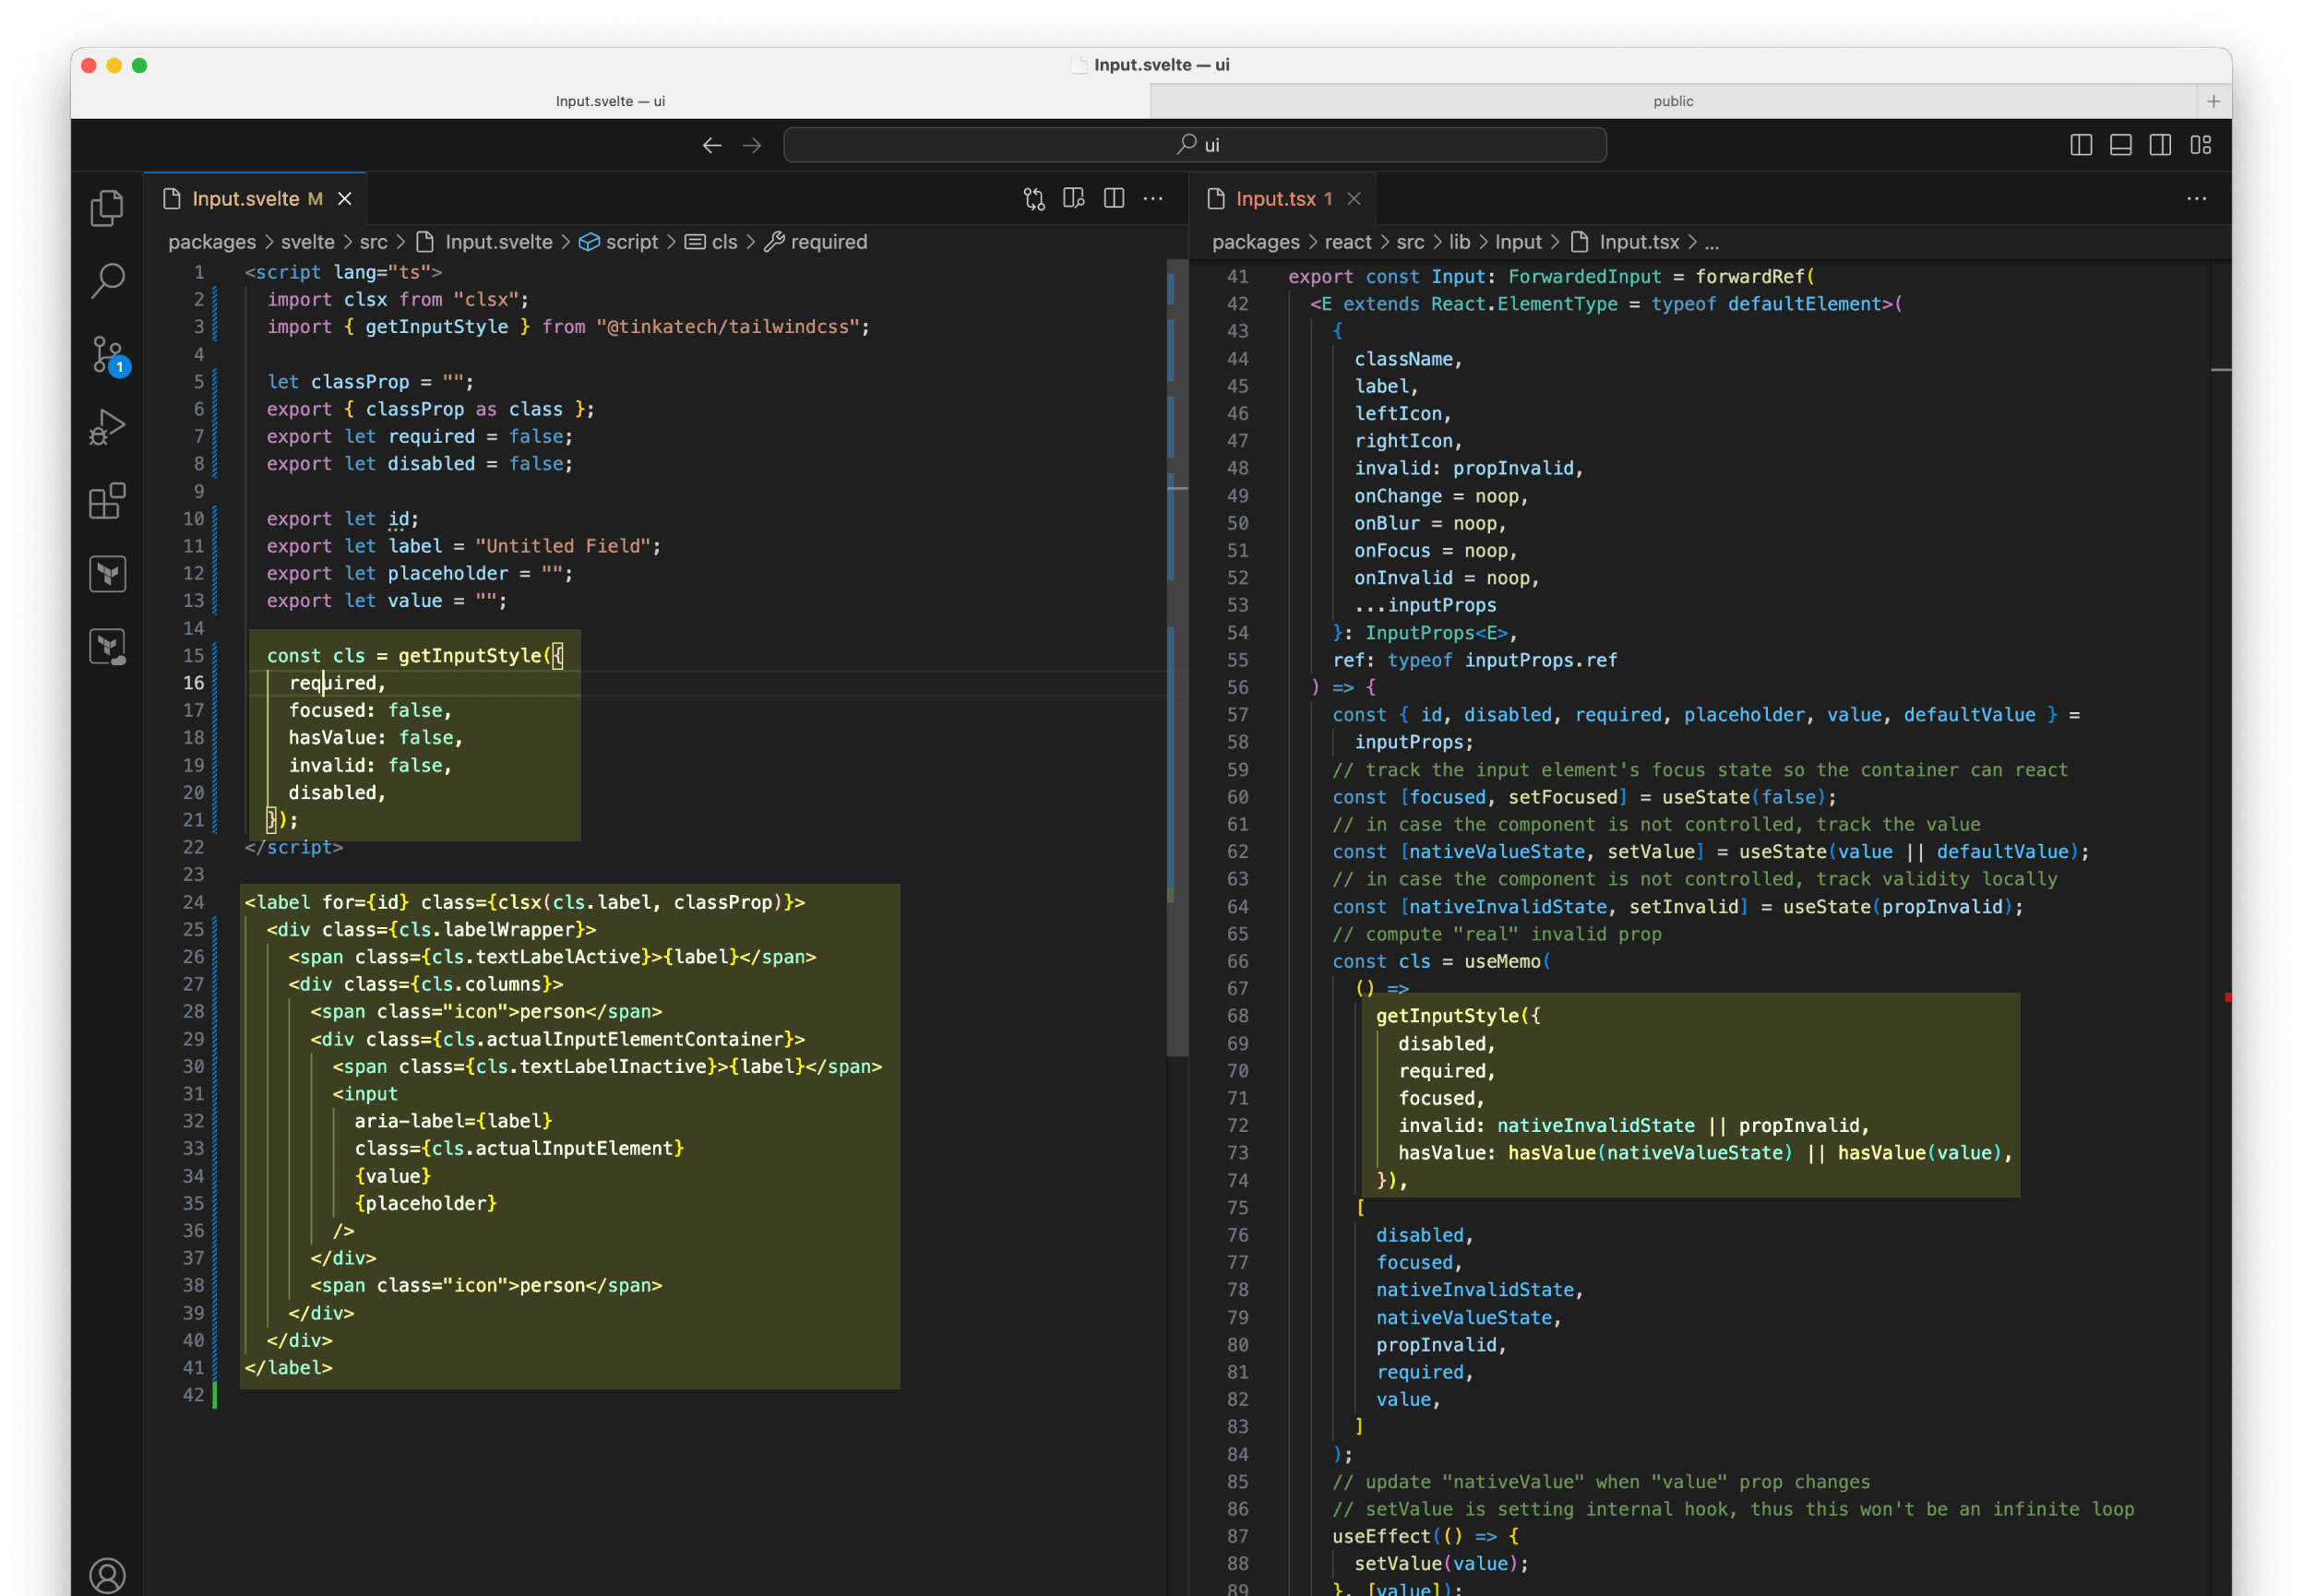Screen dimensions: 2303x1596
Task: Open right editor group's More Actions menu
Action: (x=2196, y=199)
